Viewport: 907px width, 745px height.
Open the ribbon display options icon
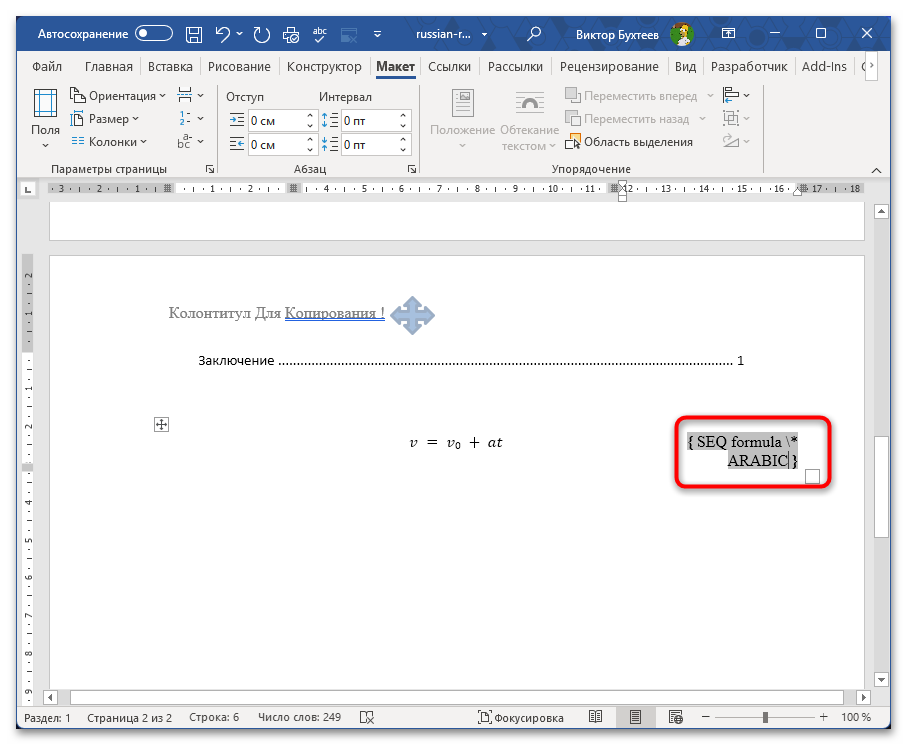pyautogui.click(x=728, y=34)
